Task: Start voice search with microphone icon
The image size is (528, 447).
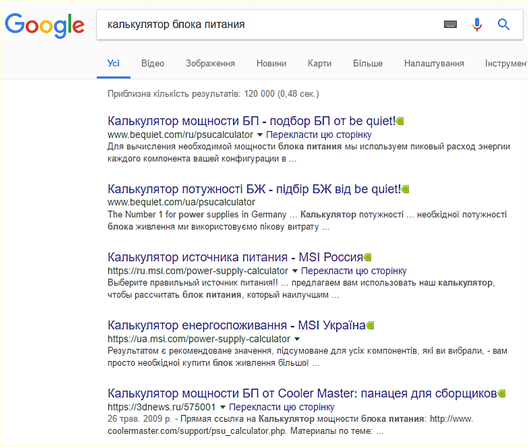Action: tap(477, 25)
